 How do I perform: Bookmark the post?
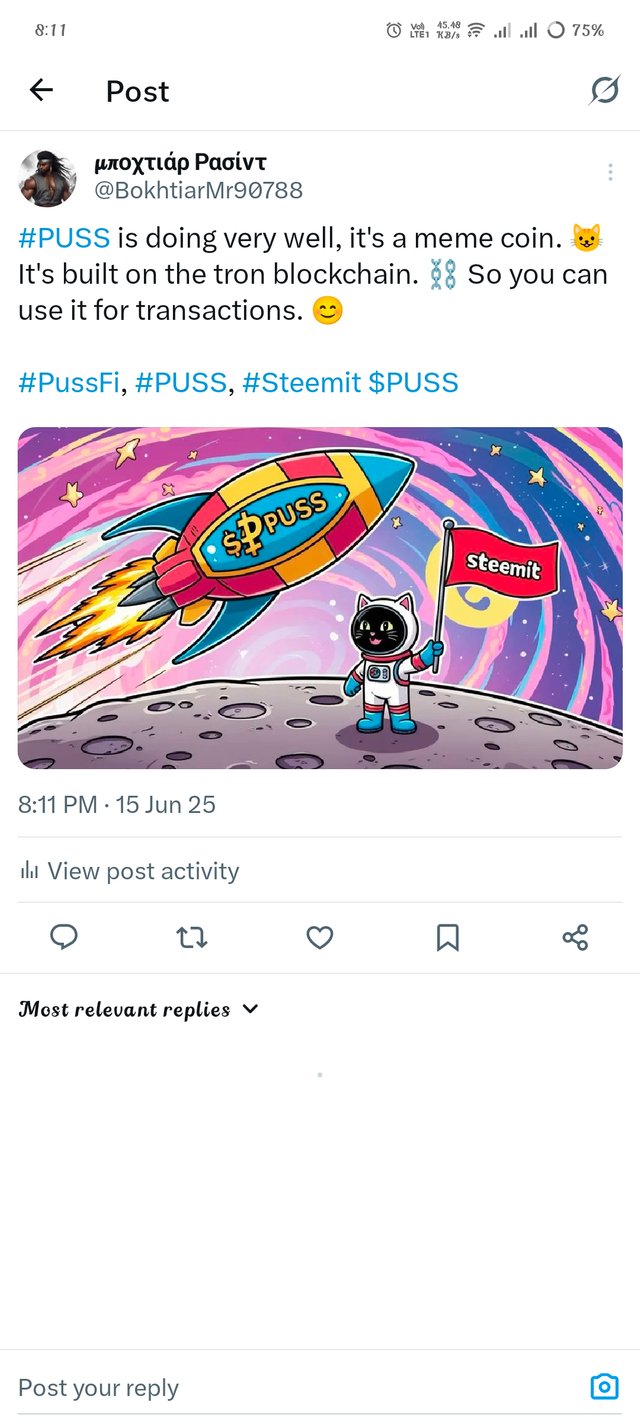[x=447, y=937]
